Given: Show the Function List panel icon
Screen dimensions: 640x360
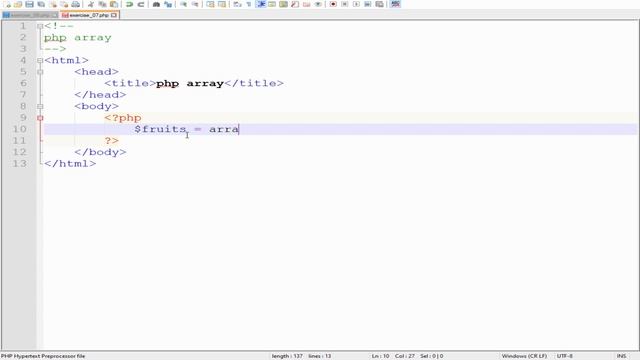Looking at the screenshot, I should pyautogui.click(x=295, y=4).
